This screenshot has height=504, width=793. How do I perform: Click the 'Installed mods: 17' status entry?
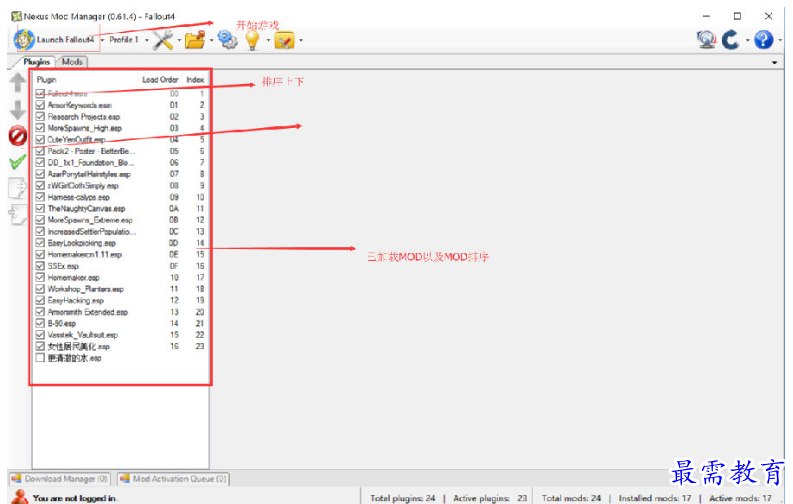[654, 498]
